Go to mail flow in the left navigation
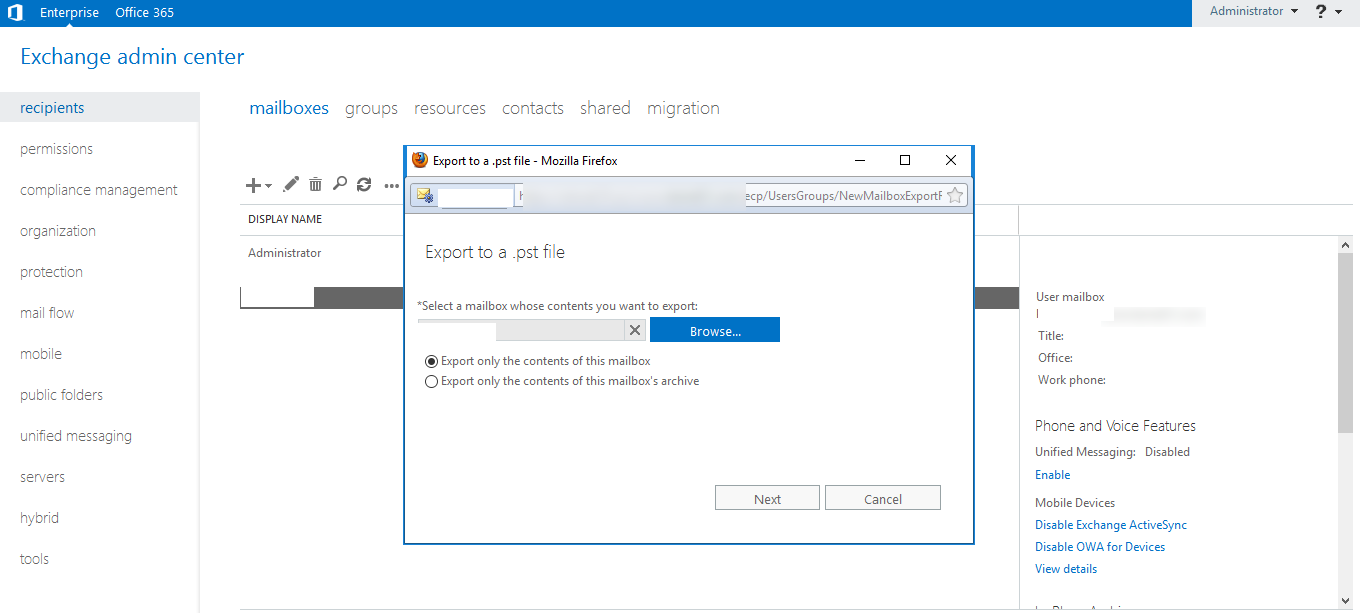The image size is (1360, 613). pos(47,313)
